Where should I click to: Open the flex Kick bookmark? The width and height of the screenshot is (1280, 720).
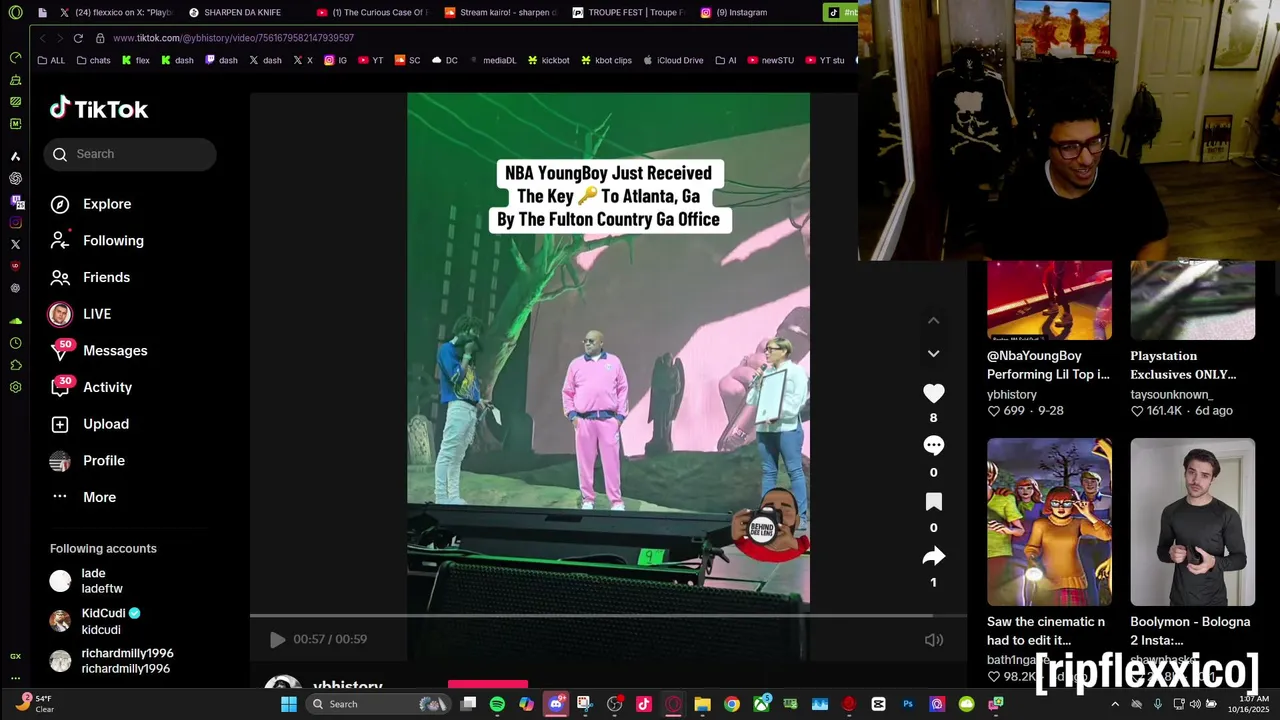[136, 60]
